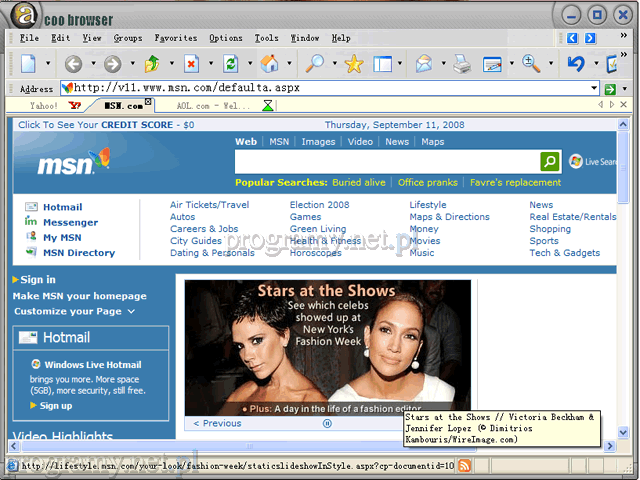
Task: Close the MSN.com tab with its X
Action: click(148, 101)
